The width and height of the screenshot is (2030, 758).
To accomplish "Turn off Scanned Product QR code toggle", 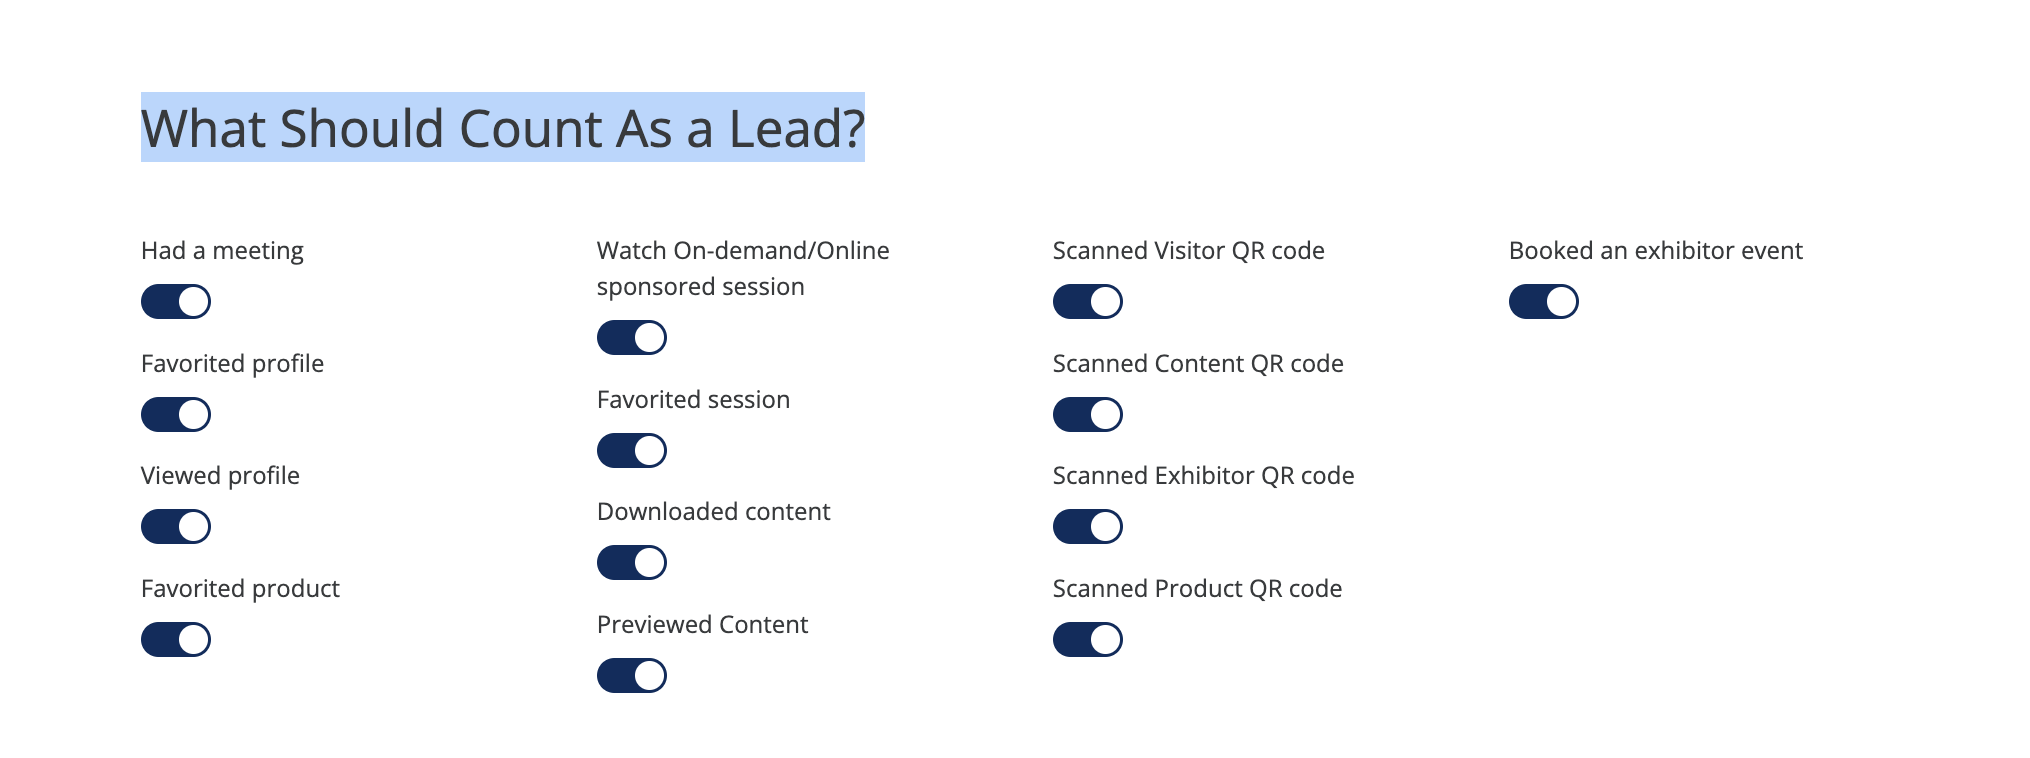I will [x=1088, y=639].
